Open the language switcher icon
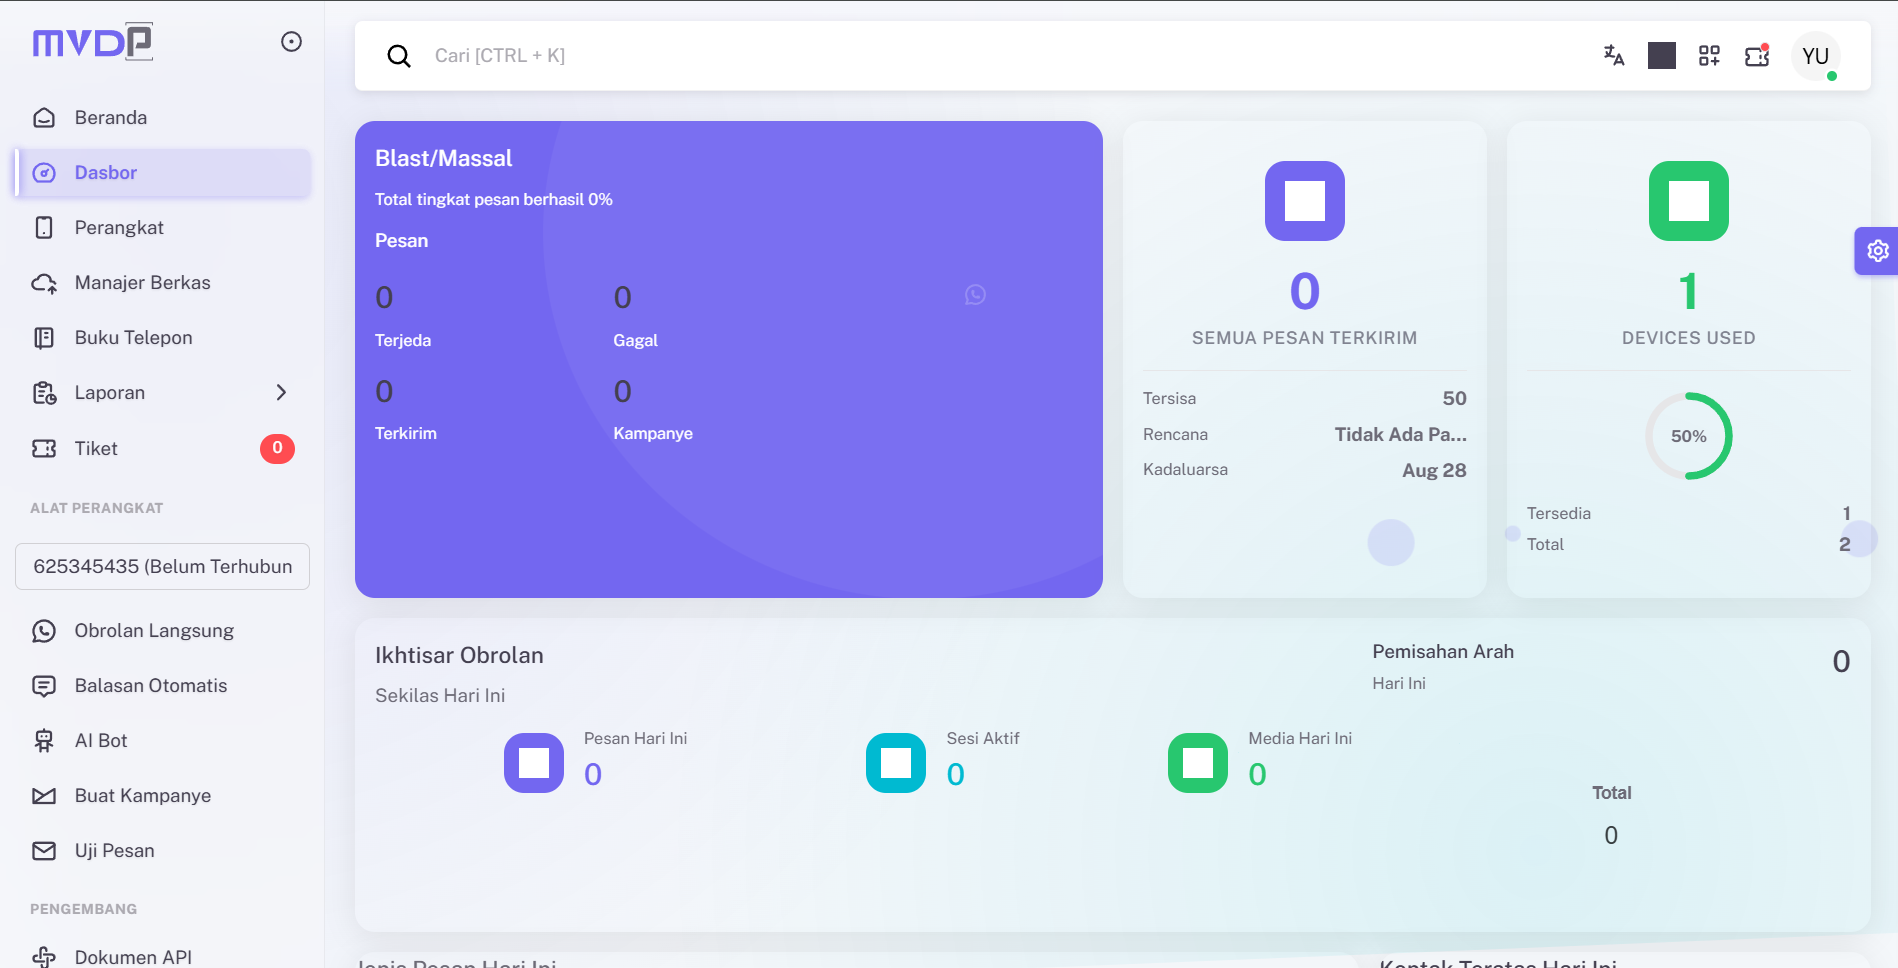The width and height of the screenshot is (1898, 968). coord(1613,56)
